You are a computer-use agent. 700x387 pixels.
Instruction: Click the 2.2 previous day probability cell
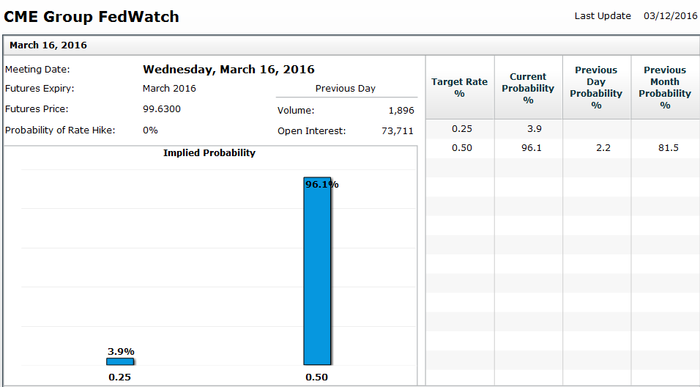[603, 148]
